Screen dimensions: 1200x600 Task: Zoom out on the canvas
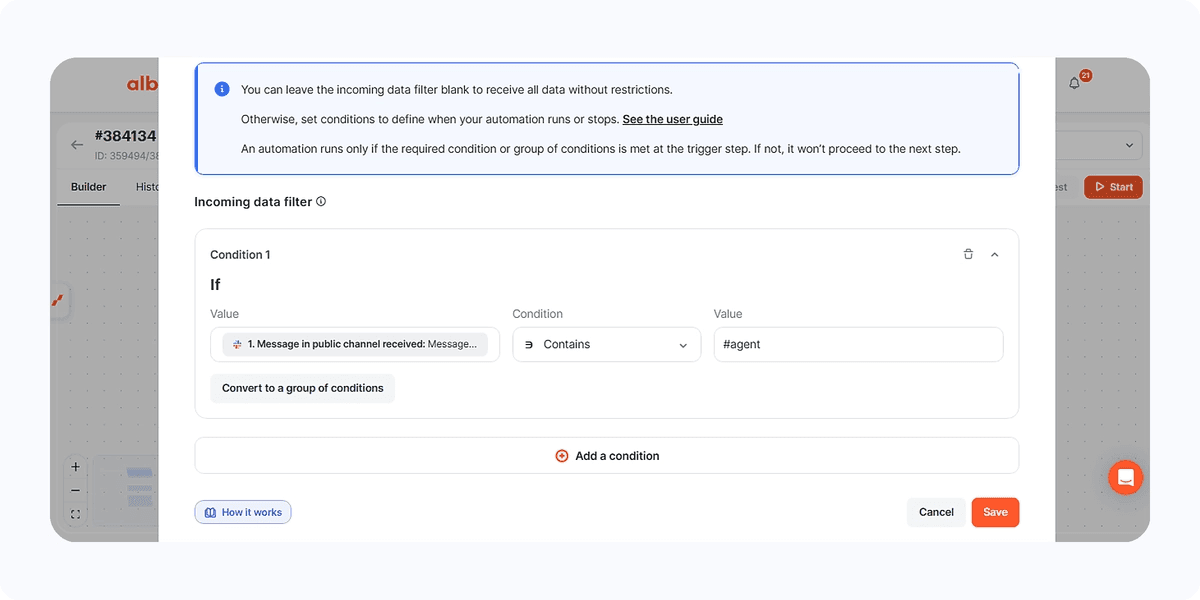tap(76, 490)
